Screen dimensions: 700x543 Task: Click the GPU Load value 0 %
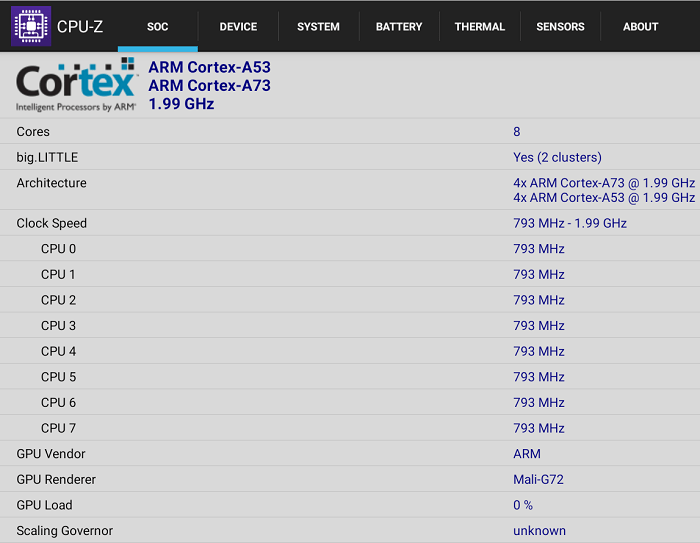[523, 505]
